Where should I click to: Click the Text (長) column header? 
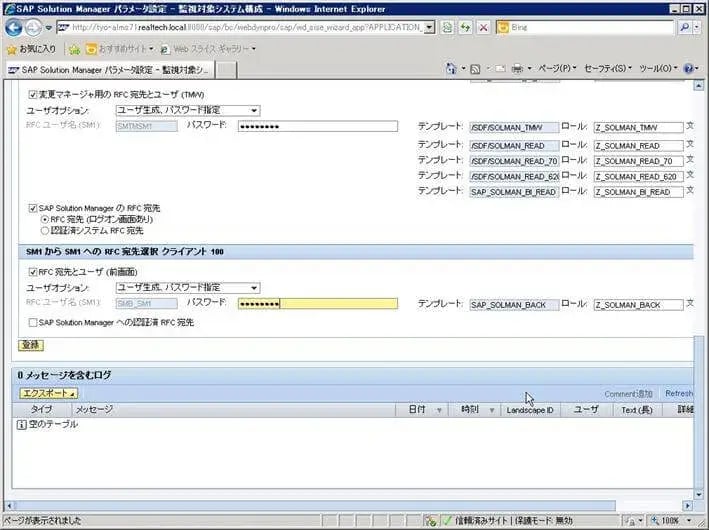click(637, 410)
